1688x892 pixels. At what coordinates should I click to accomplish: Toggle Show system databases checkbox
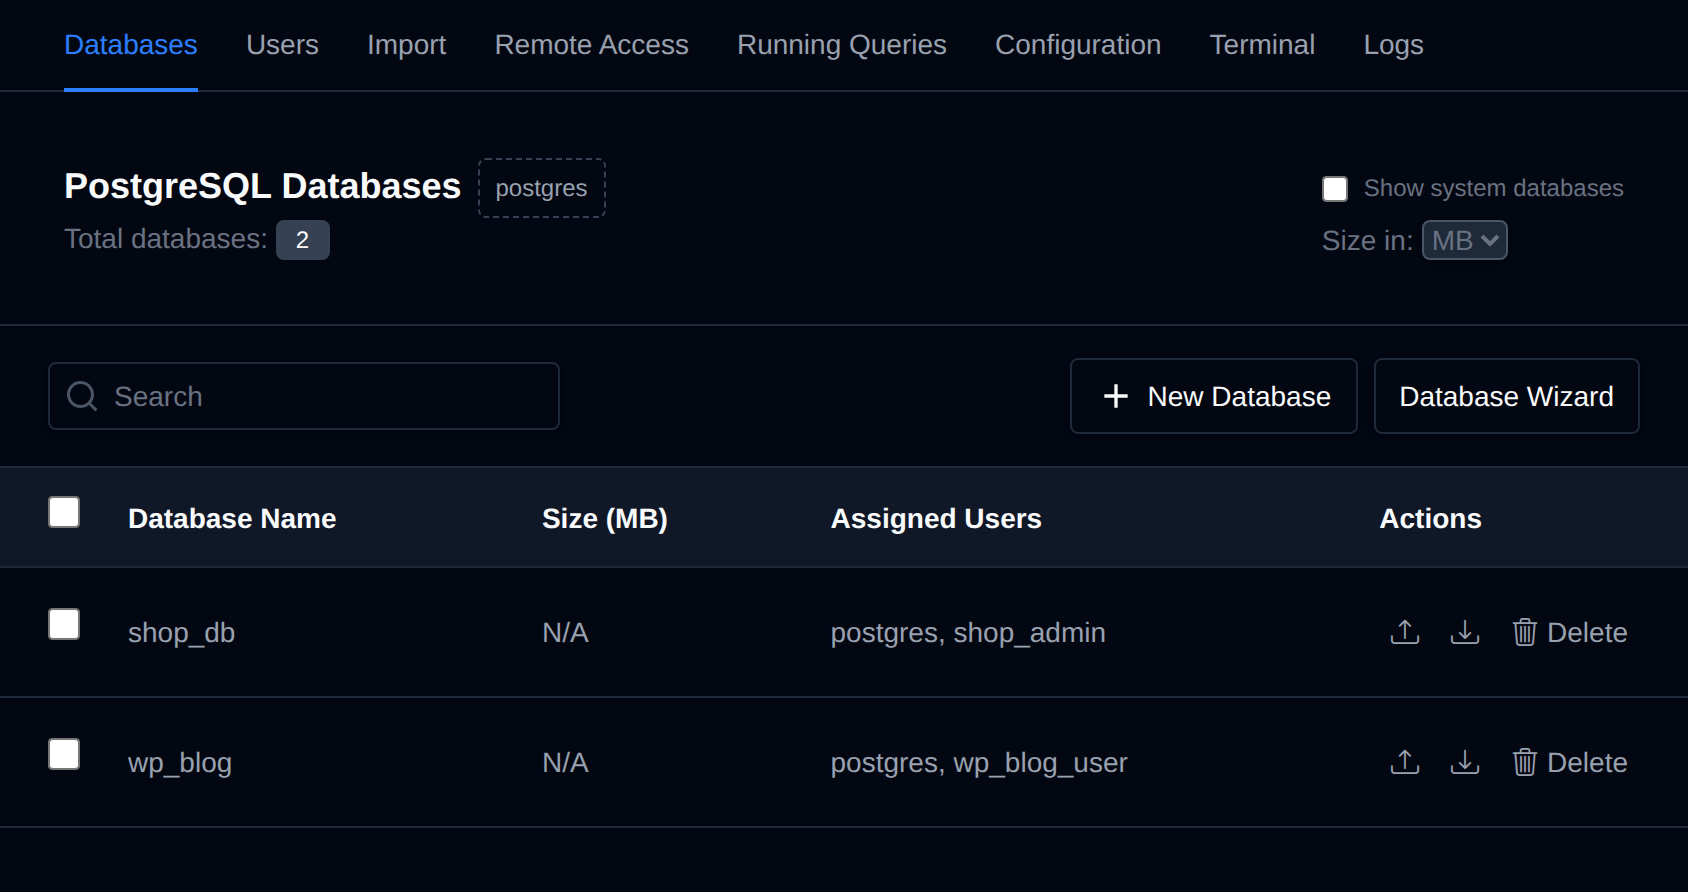[1335, 189]
